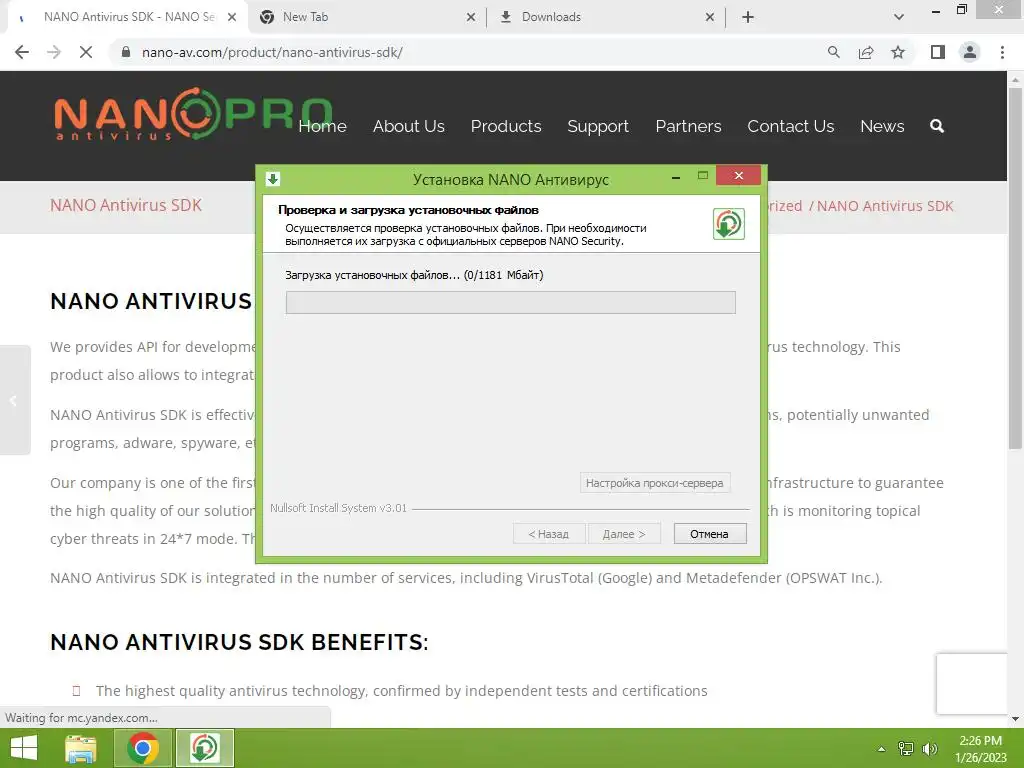
Task: Open the zoom magnifier icon in address bar
Action: tap(833, 52)
